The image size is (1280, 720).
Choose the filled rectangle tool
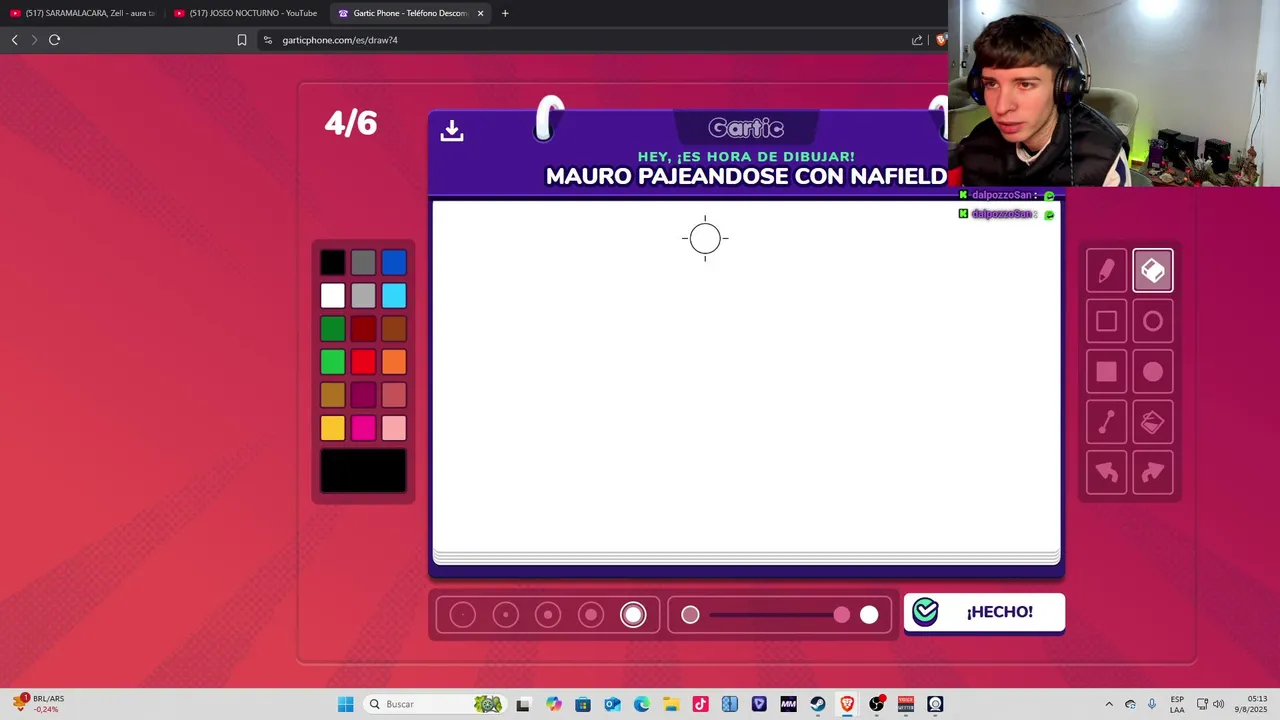pyautogui.click(x=1106, y=372)
